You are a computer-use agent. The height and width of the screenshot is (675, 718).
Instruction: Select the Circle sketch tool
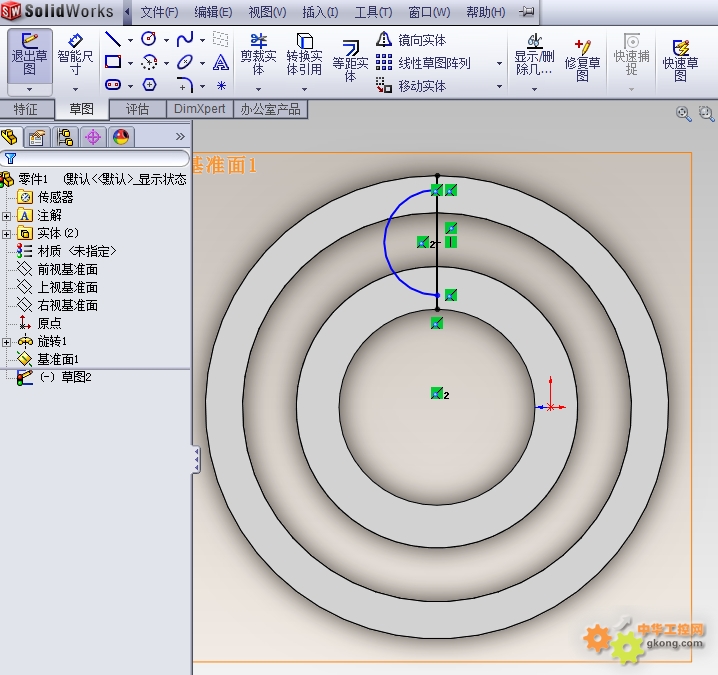click(x=149, y=39)
